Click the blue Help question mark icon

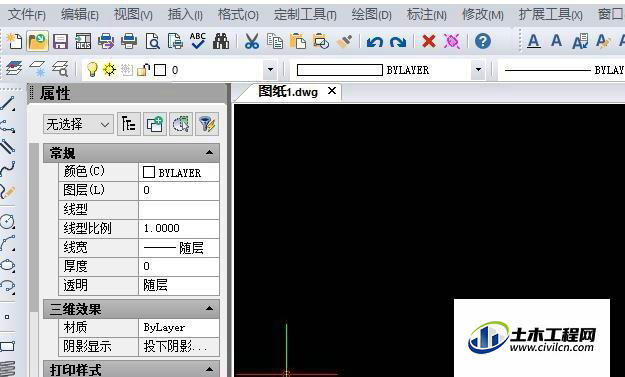click(x=483, y=41)
